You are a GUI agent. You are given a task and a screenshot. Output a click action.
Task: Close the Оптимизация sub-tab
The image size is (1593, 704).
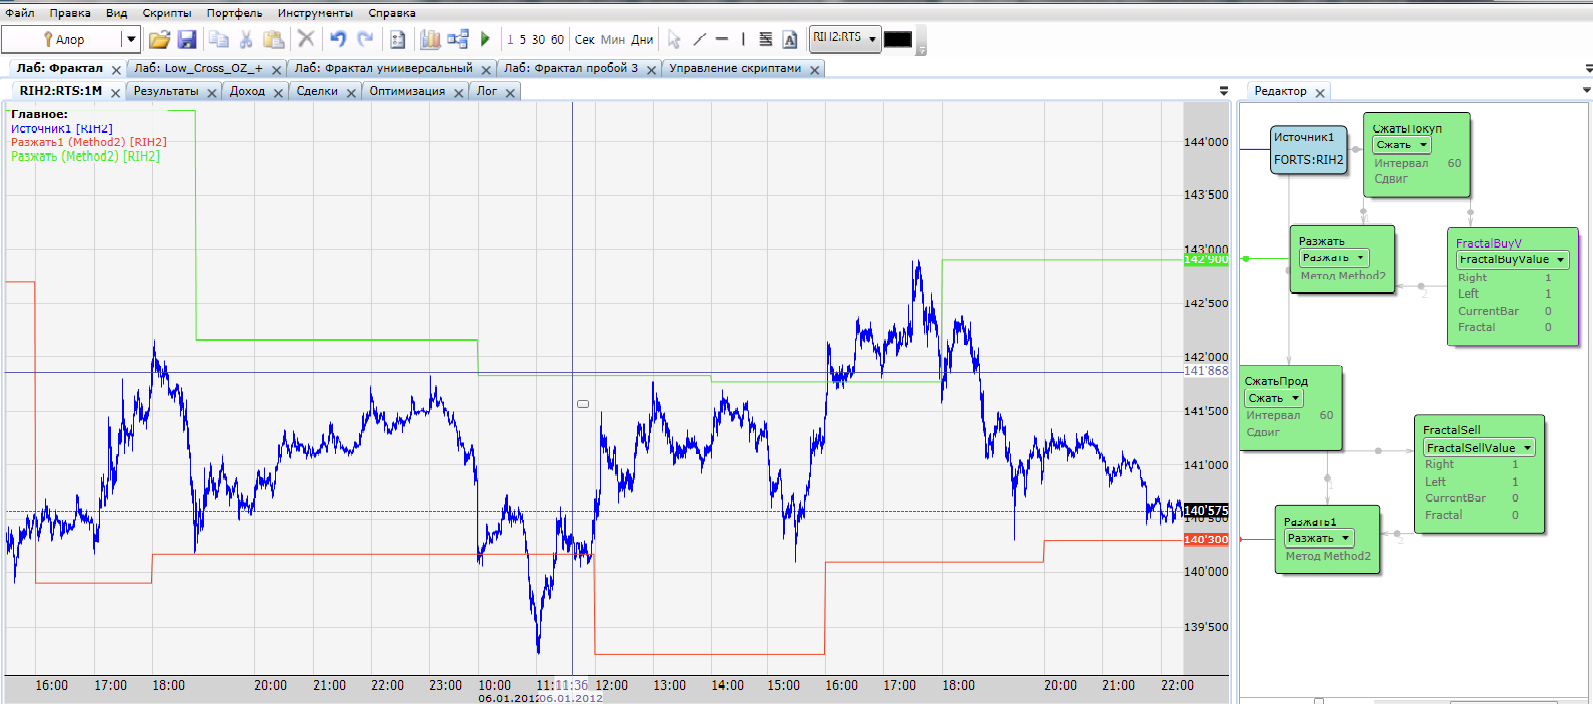(459, 93)
